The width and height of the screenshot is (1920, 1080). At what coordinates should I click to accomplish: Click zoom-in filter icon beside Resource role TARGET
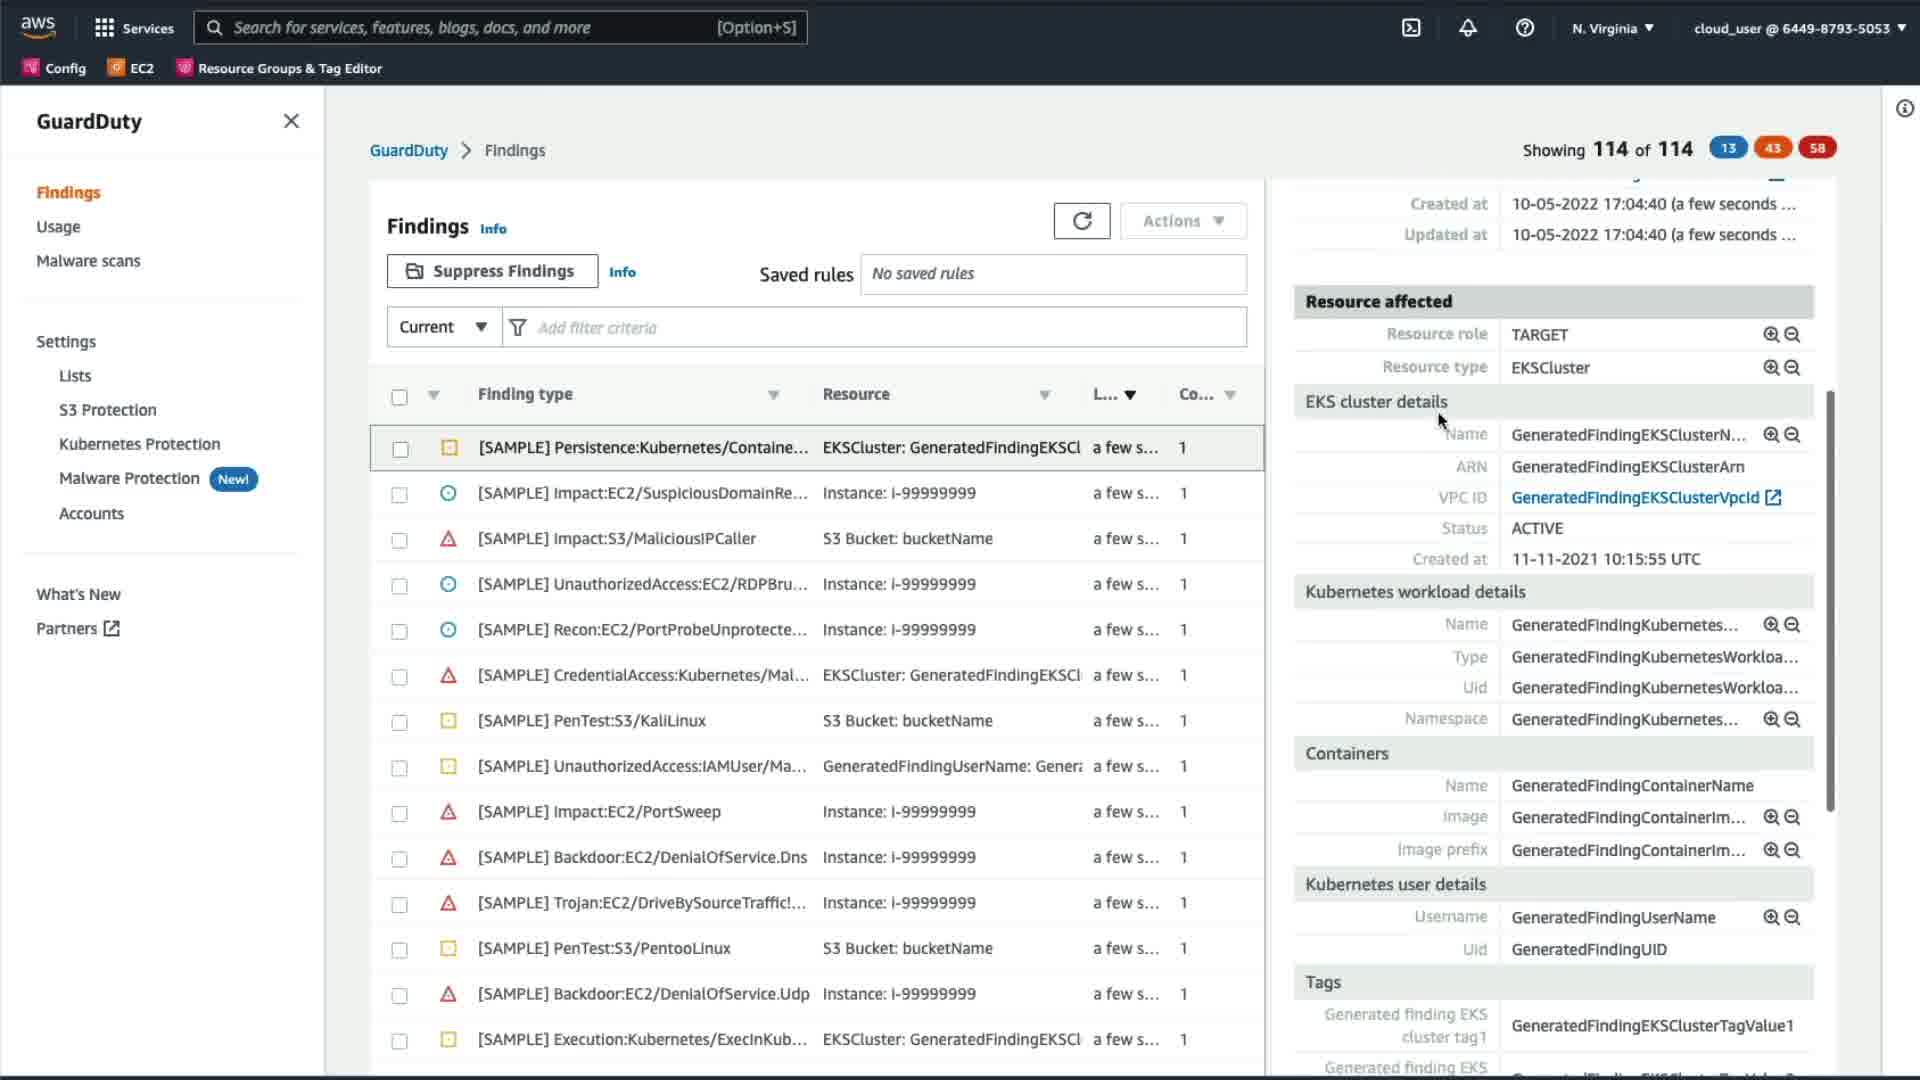pyautogui.click(x=1771, y=335)
